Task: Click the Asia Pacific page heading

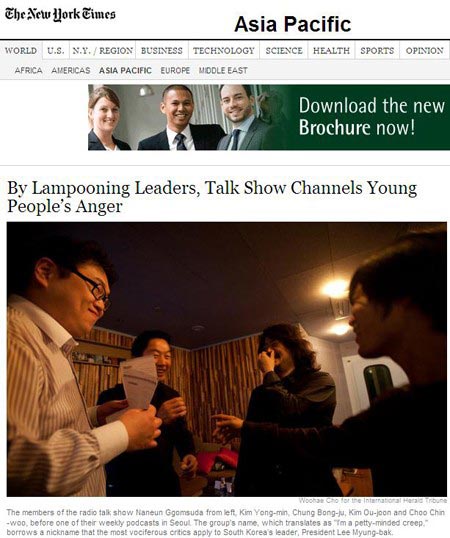Action: pyautogui.click(x=293, y=24)
